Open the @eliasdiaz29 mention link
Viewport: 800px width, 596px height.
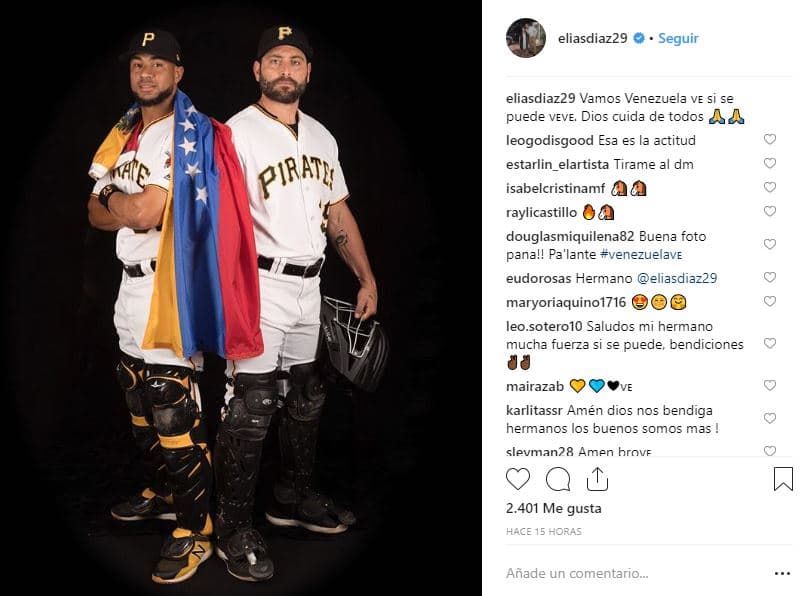coord(677,279)
